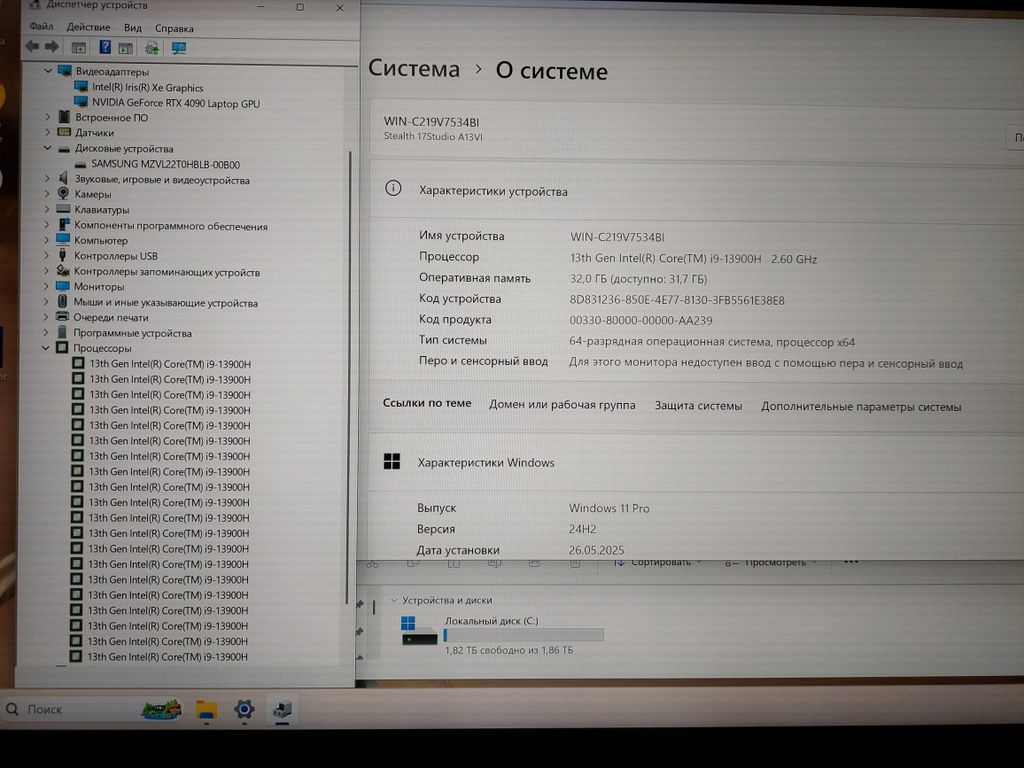Expand the Звуковые, игровые и видеоустройства node
Screen dimensions: 1024x768
(x=47, y=180)
